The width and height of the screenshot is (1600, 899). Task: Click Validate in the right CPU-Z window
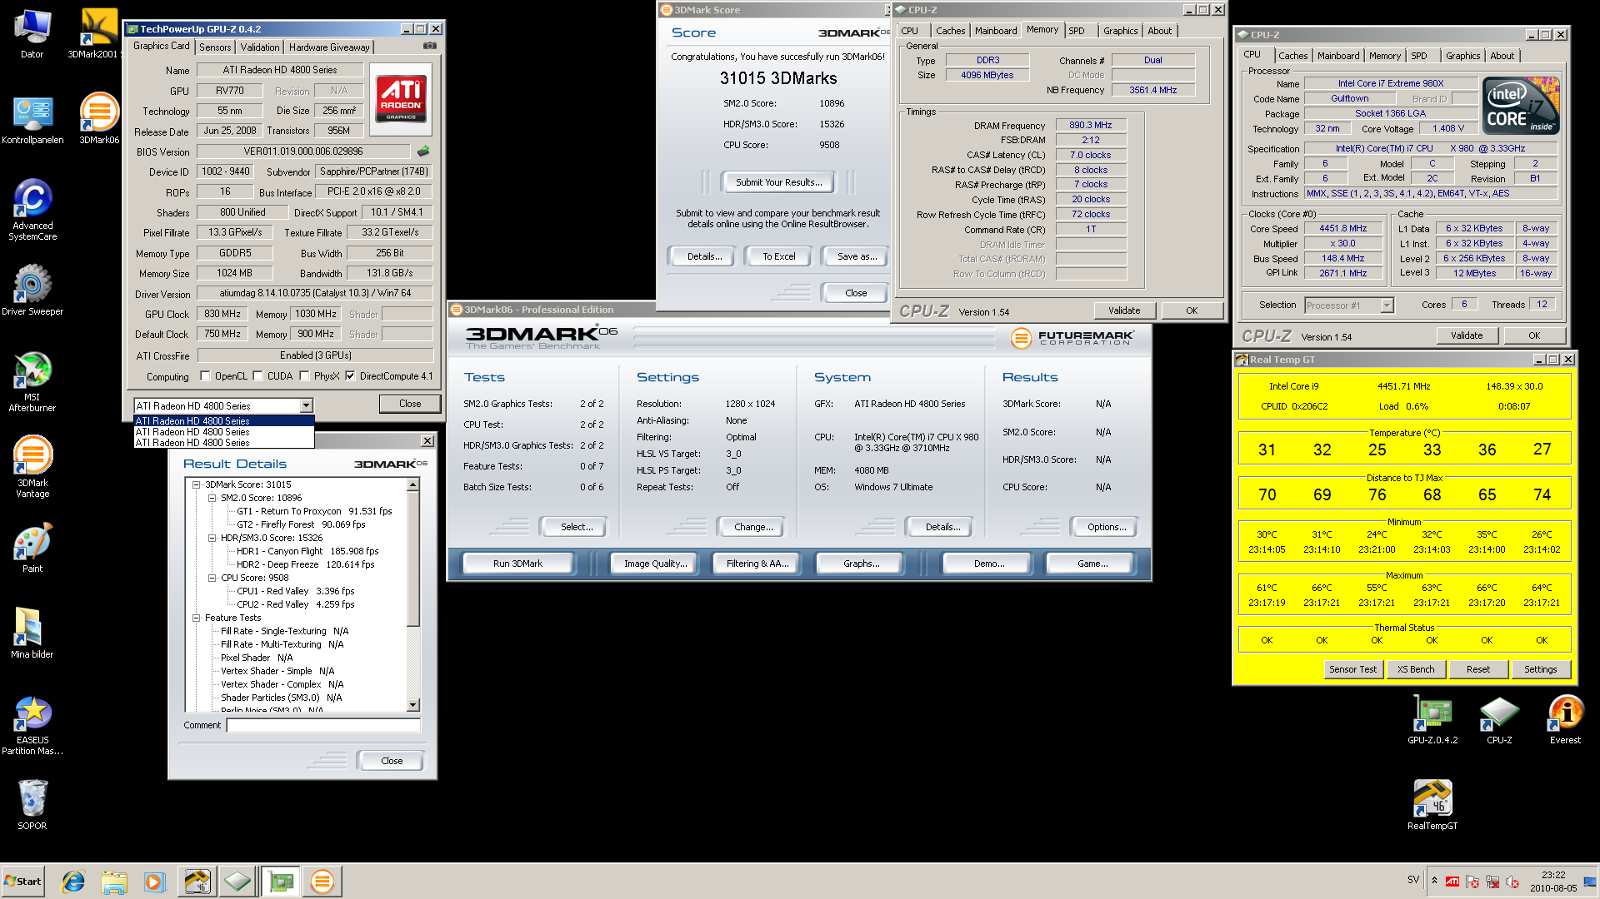[1467, 335]
